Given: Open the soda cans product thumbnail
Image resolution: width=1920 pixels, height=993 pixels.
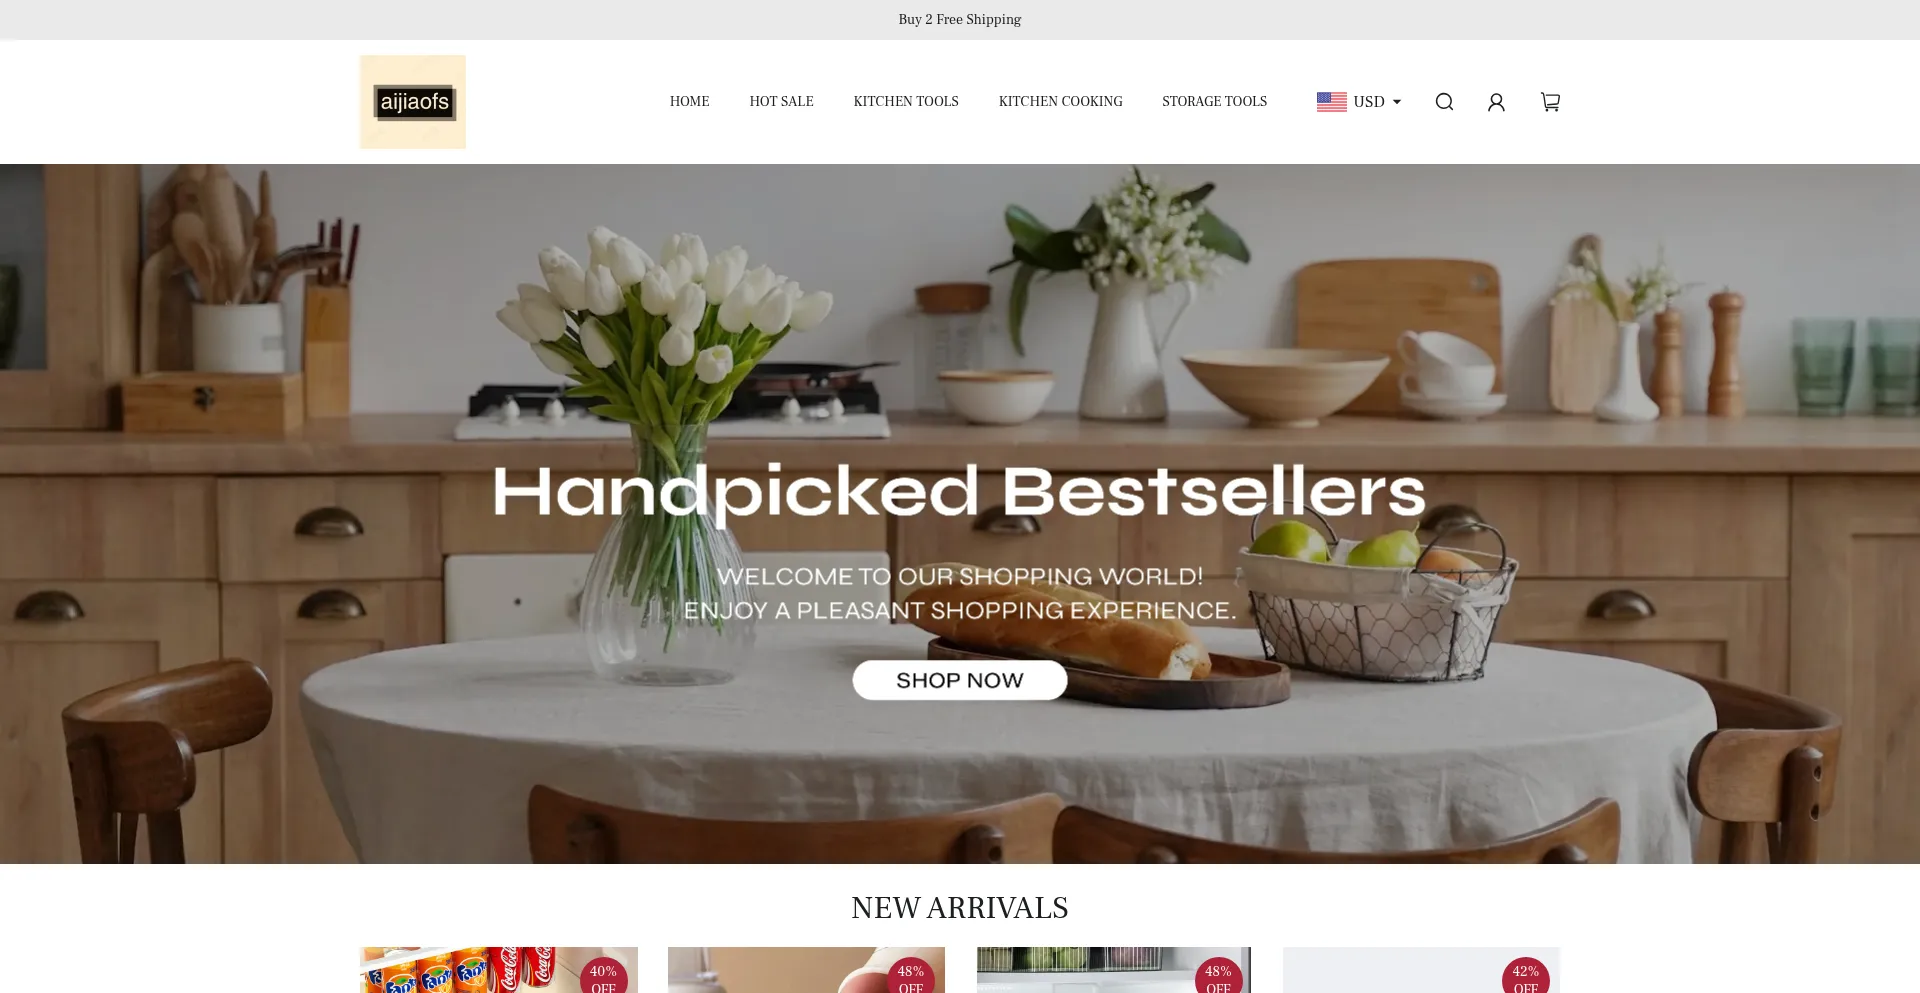Looking at the screenshot, I should point(499,970).
